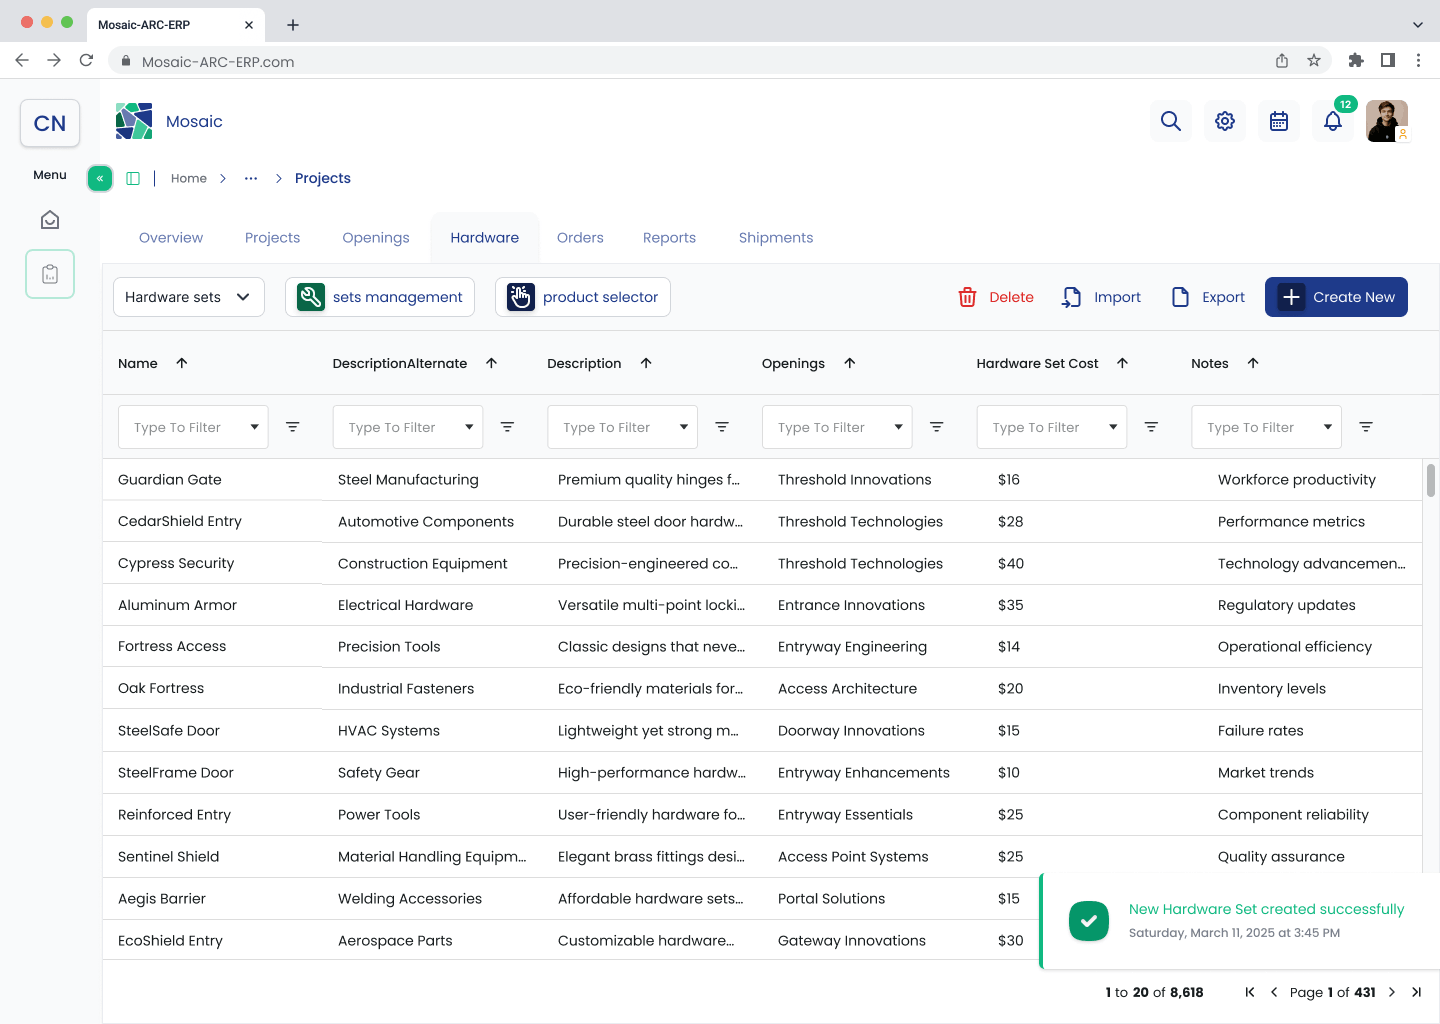Open the search icon in header
This screenshot has height=1024, width=1440.
point(1171,121)
